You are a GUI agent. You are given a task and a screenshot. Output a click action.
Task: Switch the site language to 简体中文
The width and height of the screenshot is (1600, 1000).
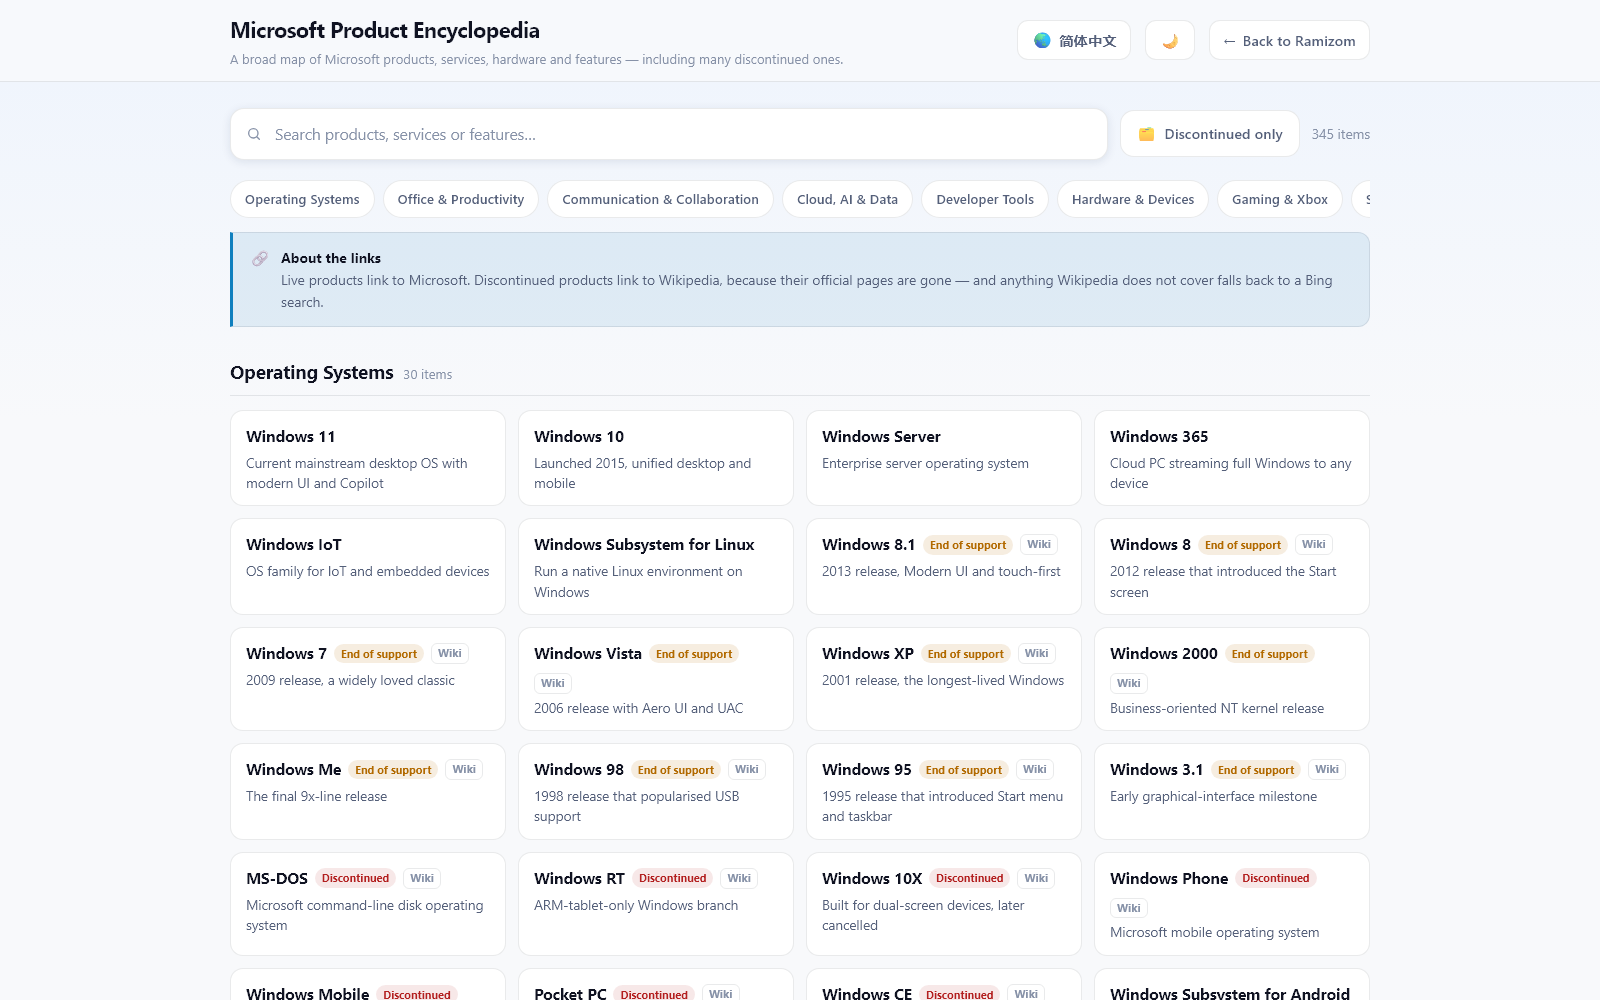coord(1074,41)
